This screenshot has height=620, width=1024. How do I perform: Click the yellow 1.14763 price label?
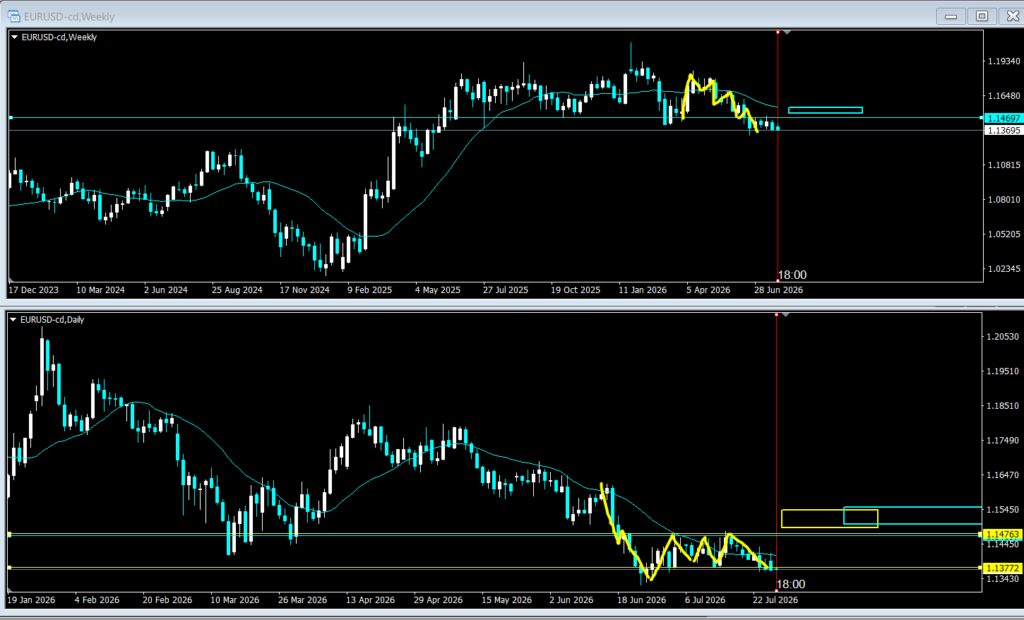click(x=1002, y=534)
